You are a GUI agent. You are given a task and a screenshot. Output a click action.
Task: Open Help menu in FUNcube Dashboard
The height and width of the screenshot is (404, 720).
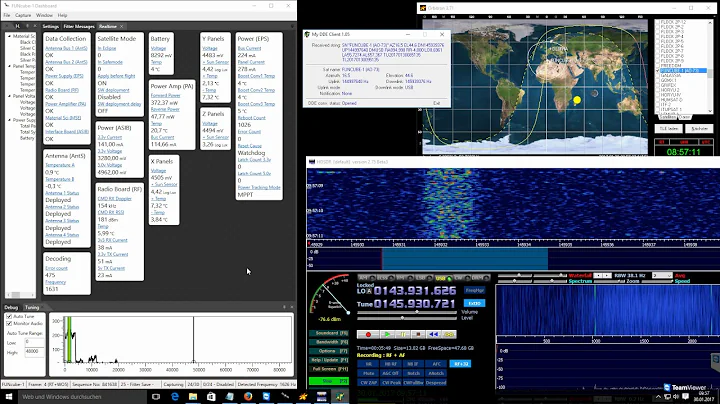point(62,15)
